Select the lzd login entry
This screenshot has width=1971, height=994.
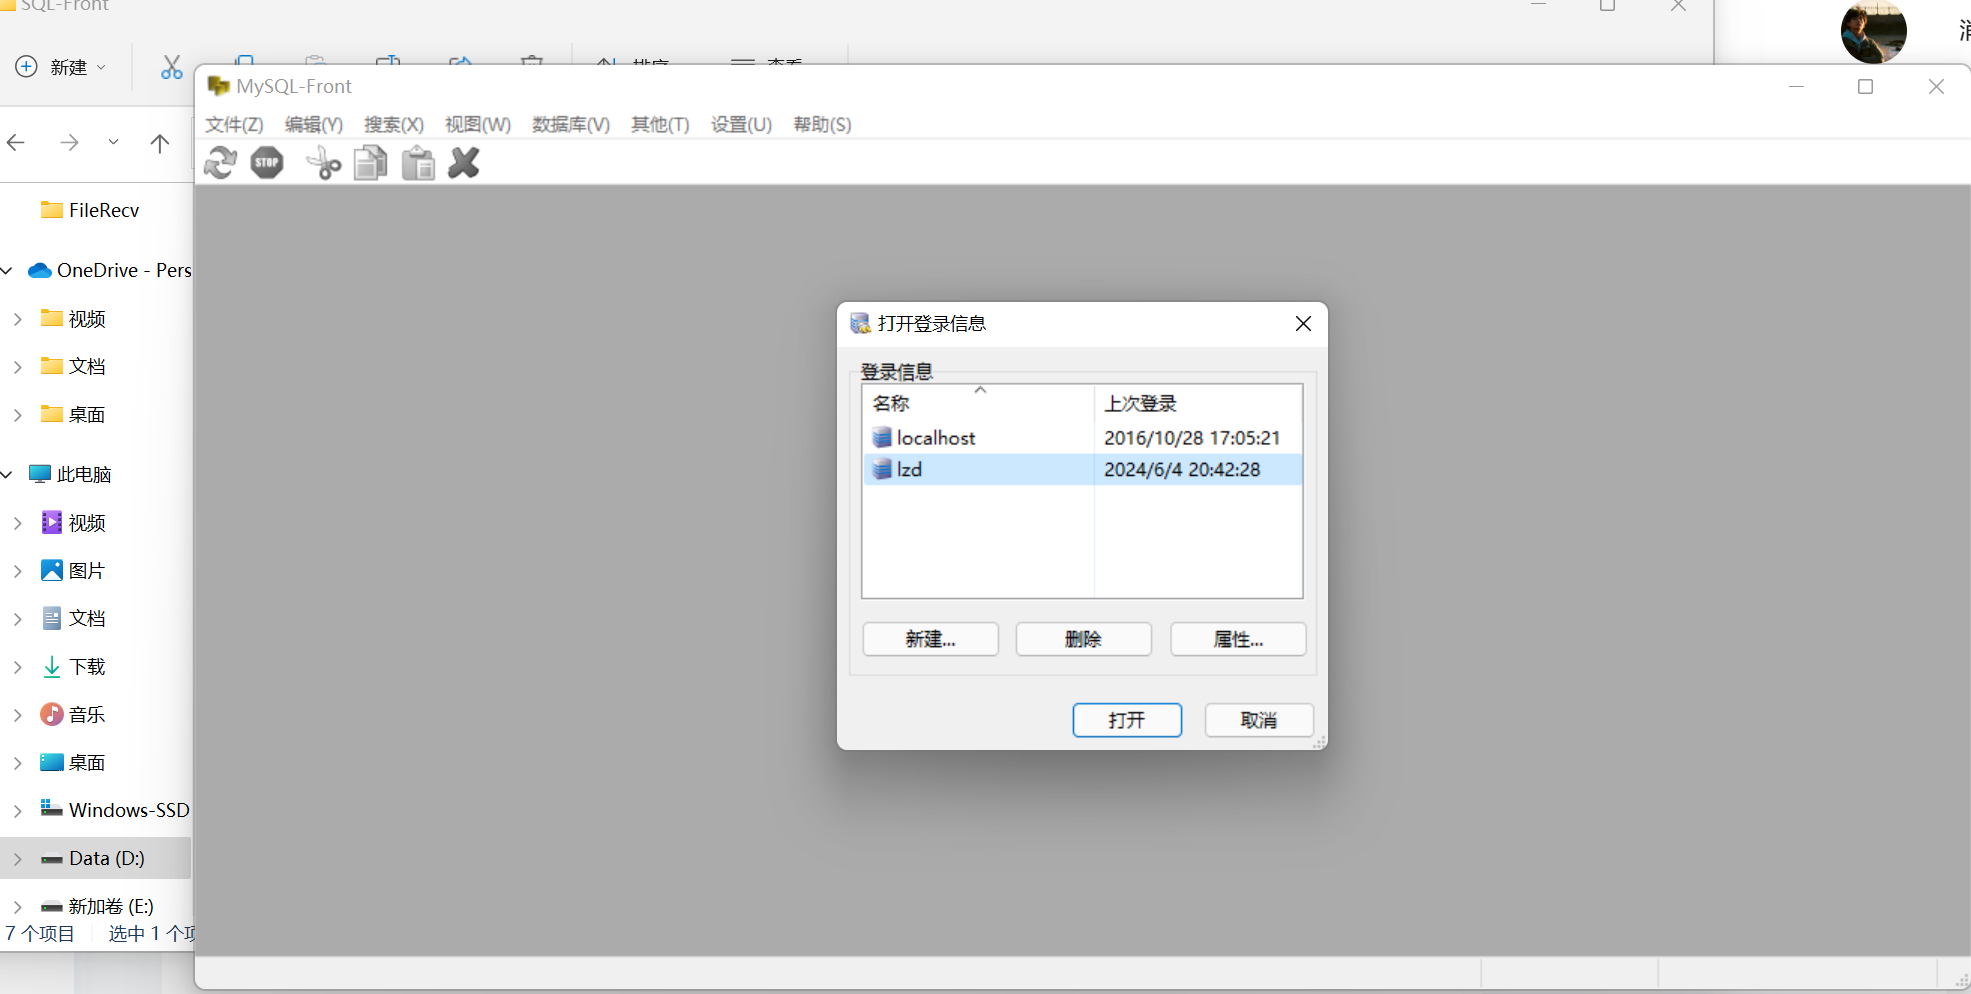1083,469
